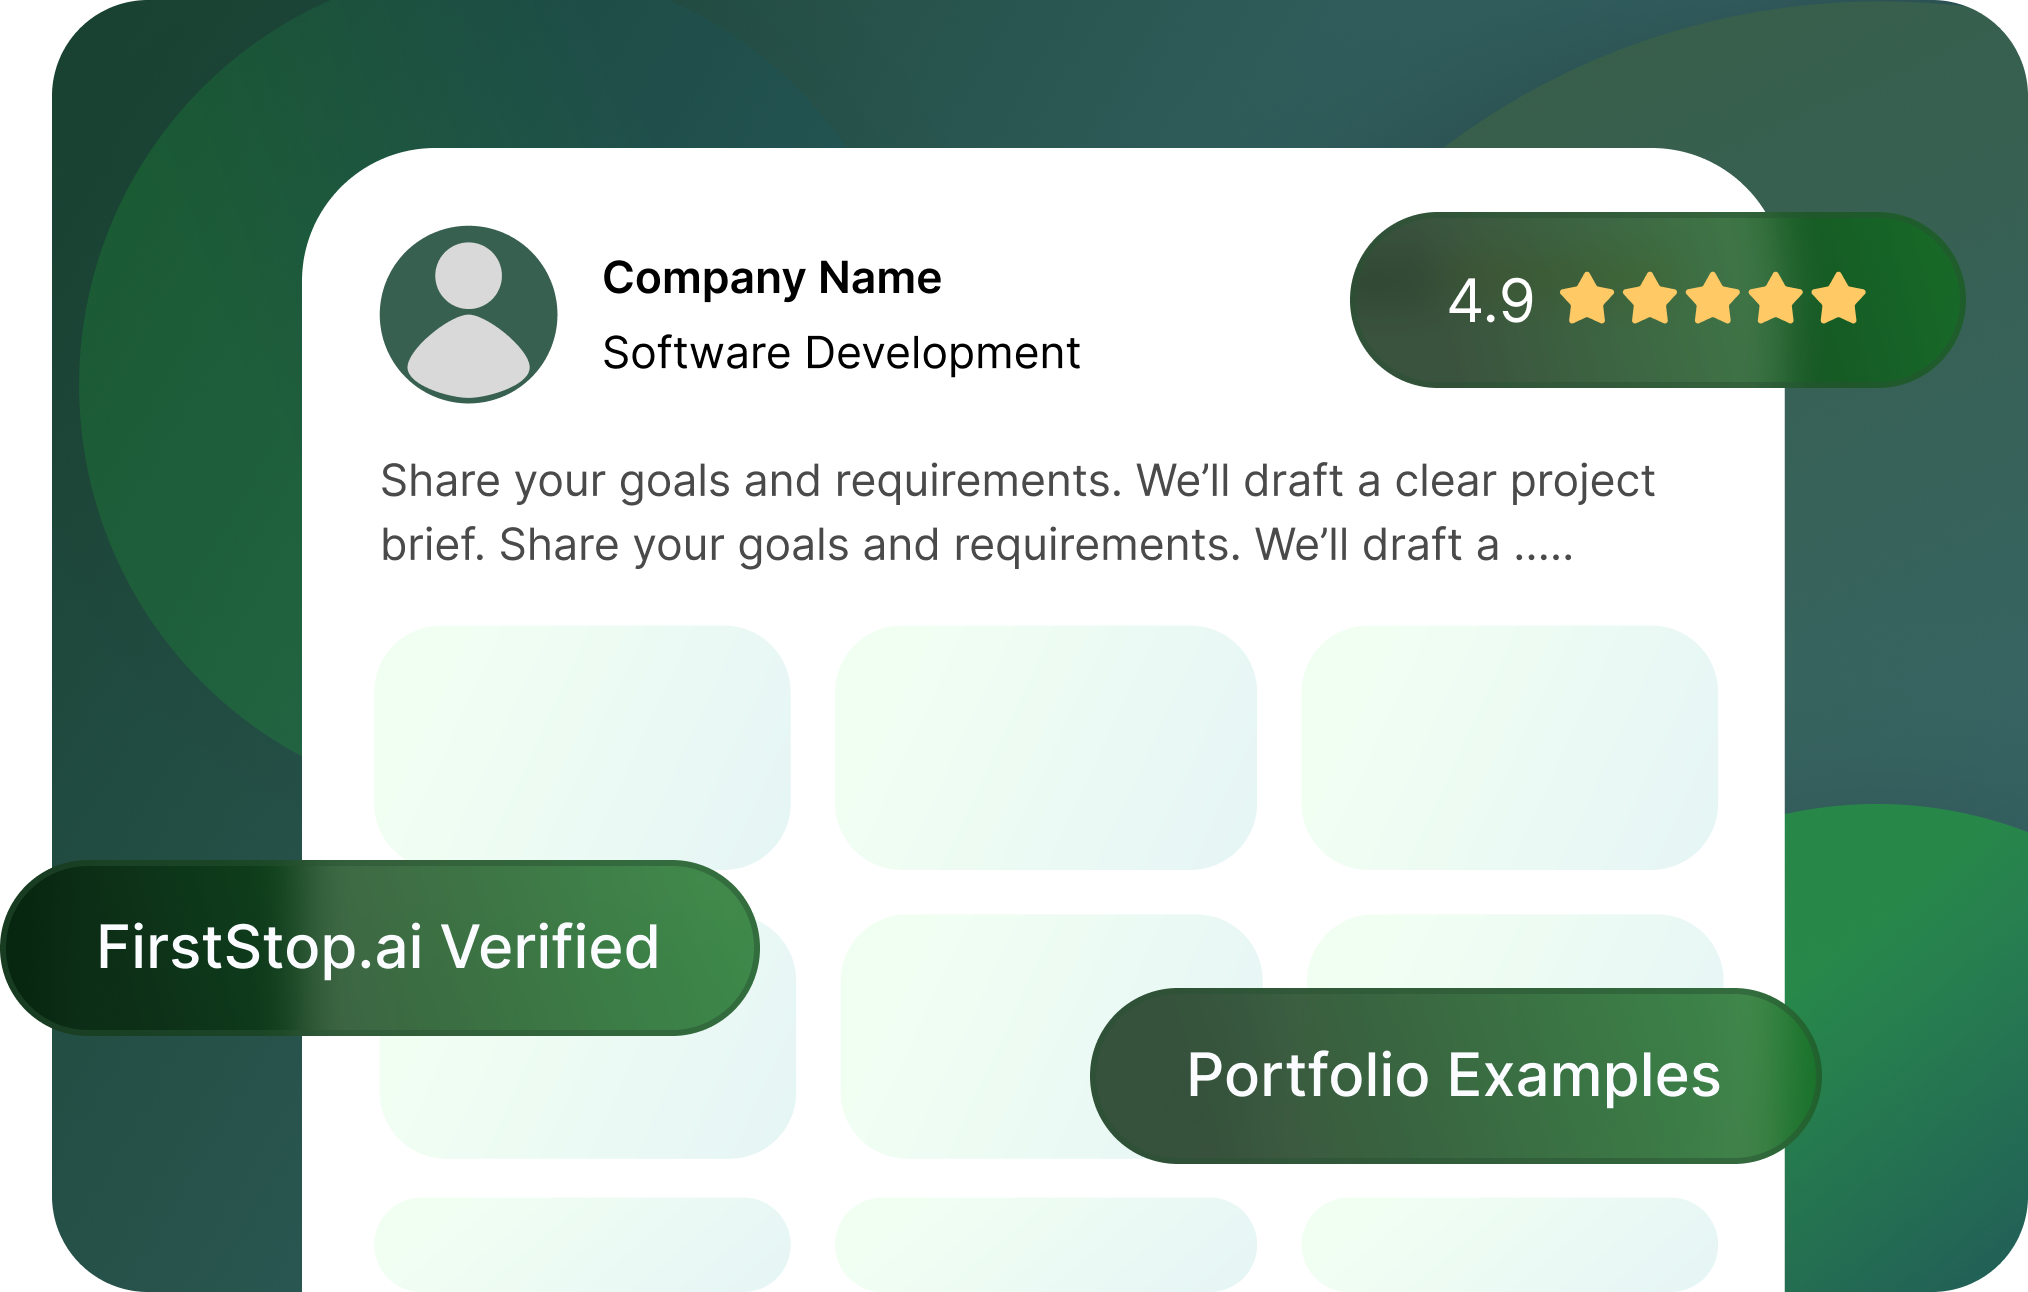Open the Portfolio Examples badge
The width and height of the screenshot is (2028, 1292).
(1453, 1076)
